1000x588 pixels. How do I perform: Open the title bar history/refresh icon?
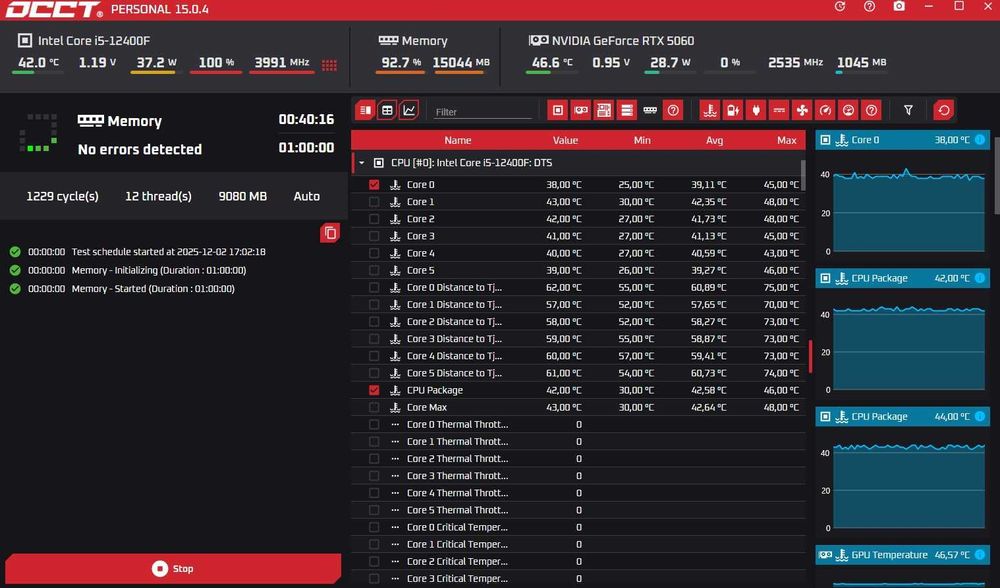[x=840, y=6]
